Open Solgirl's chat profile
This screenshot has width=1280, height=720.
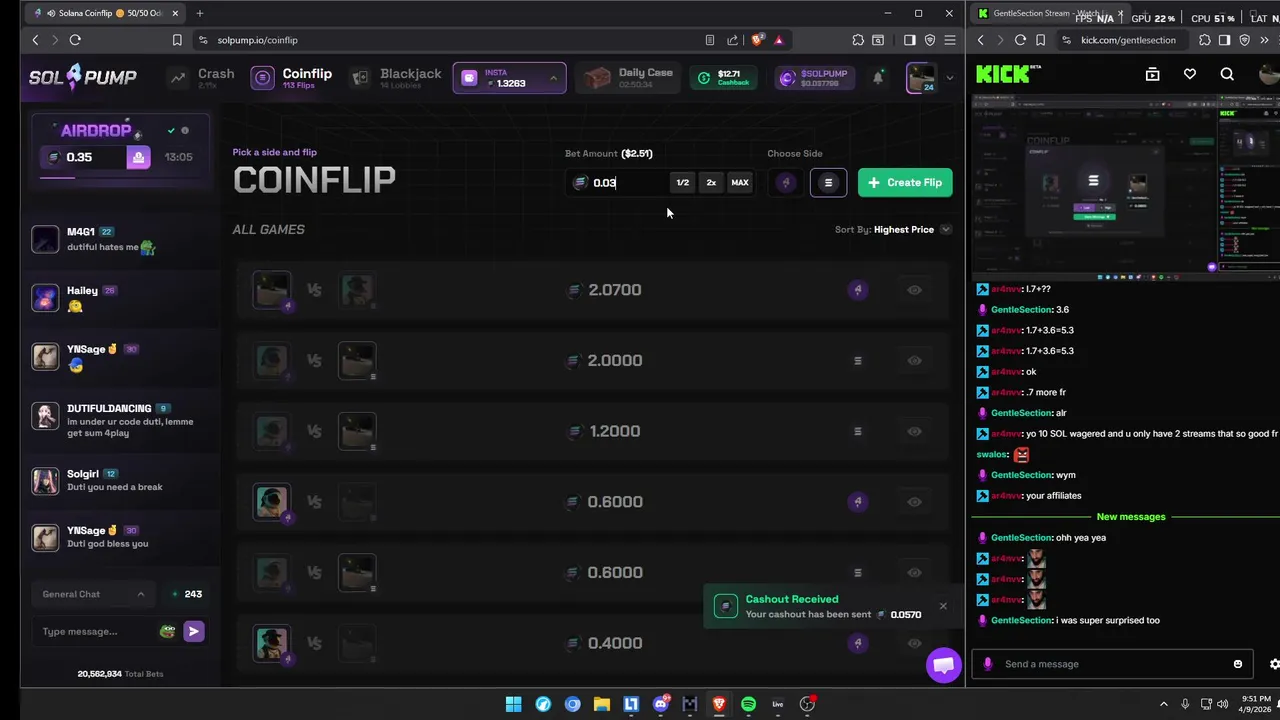point(45,481)
